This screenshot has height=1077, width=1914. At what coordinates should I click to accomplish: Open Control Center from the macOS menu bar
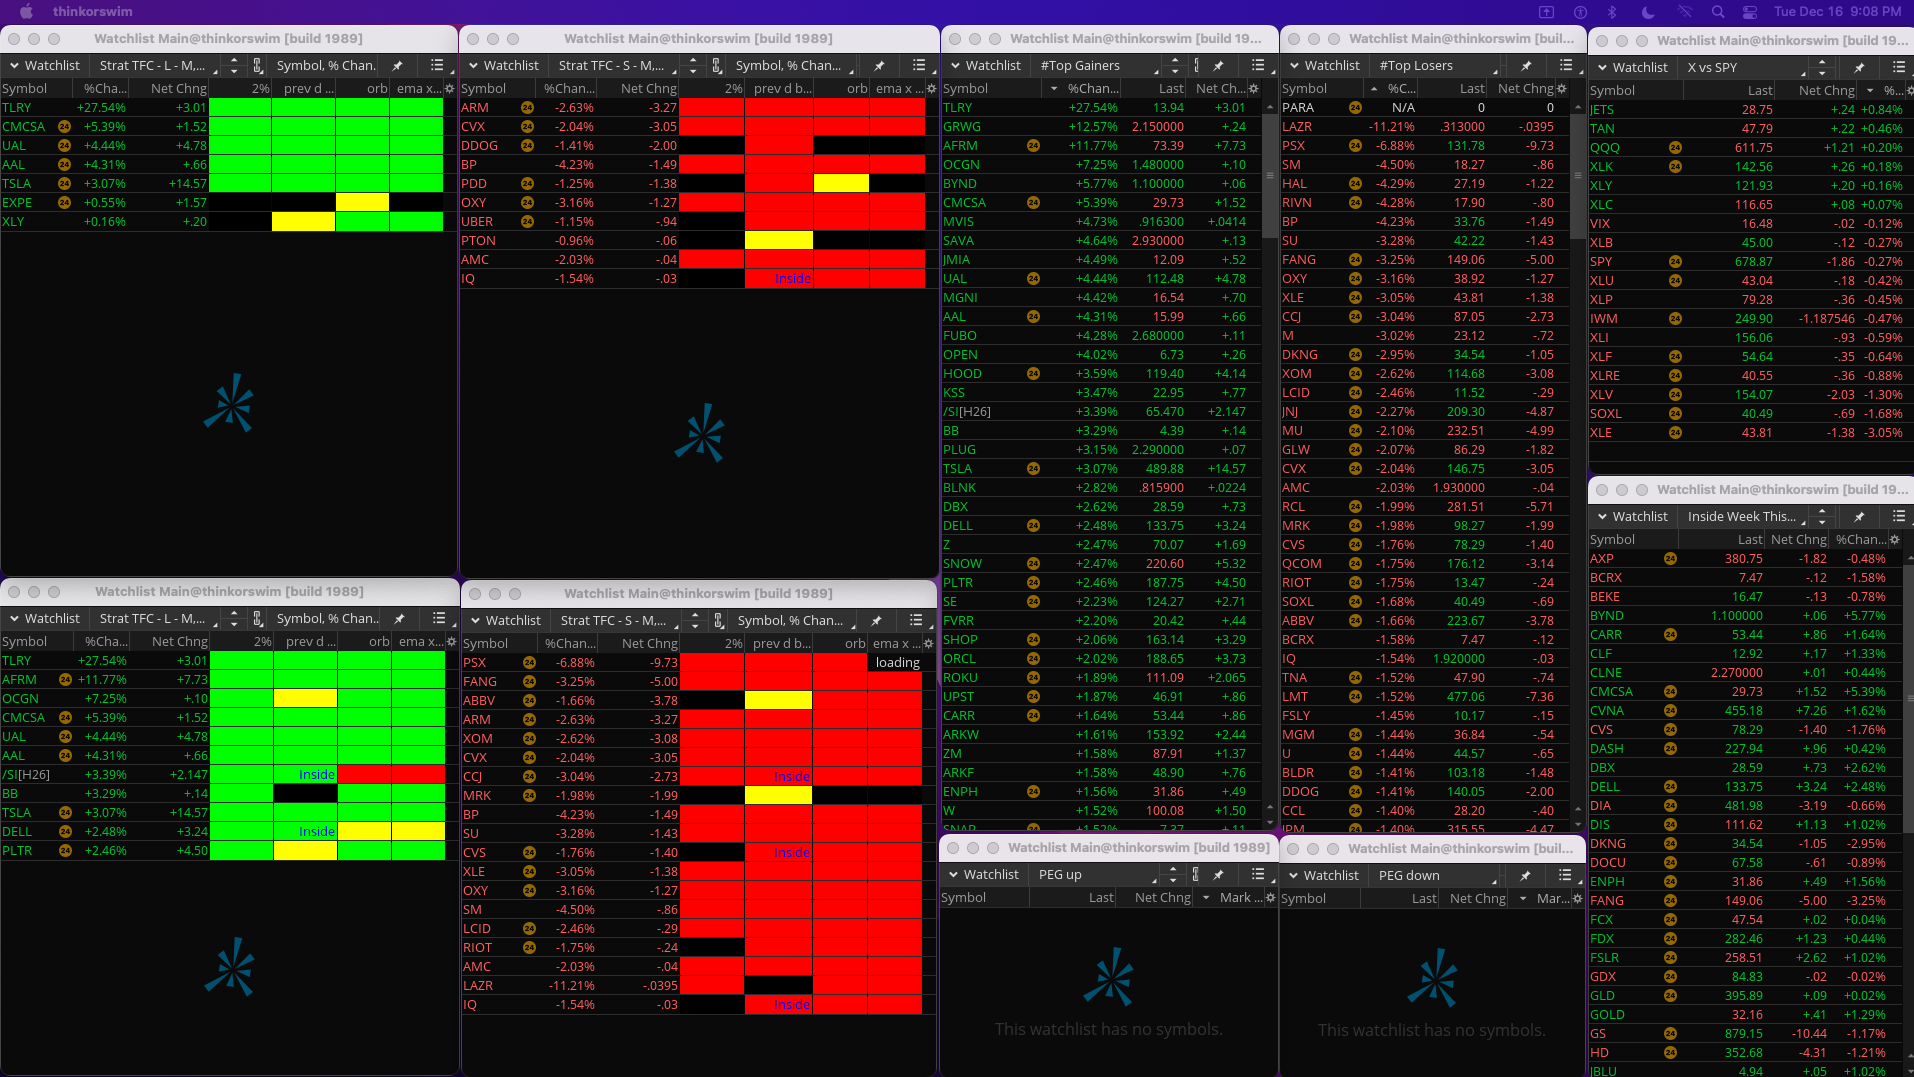pos(1750,12)
